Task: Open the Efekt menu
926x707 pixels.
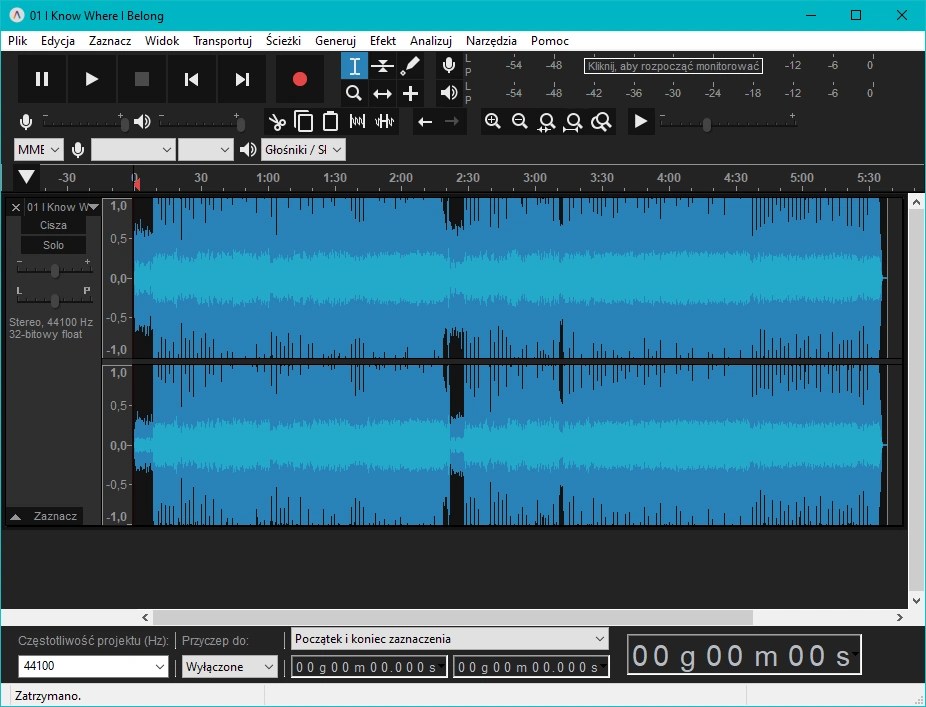Action: [x=383, y=41]
